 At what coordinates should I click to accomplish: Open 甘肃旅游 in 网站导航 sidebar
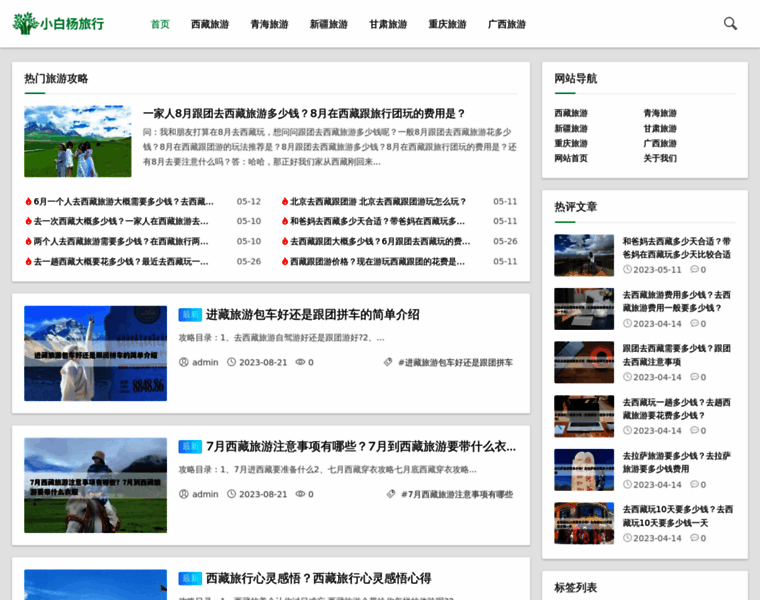click(x=660, y=128)
